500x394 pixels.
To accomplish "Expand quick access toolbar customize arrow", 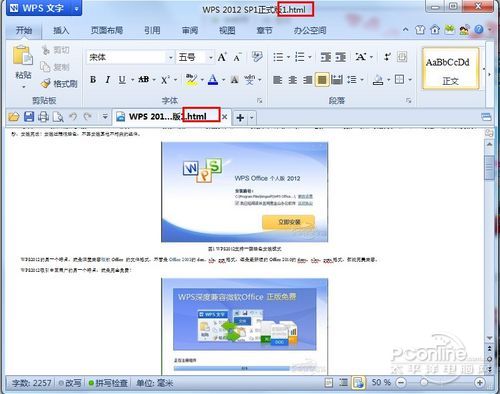I will (105, 117).
